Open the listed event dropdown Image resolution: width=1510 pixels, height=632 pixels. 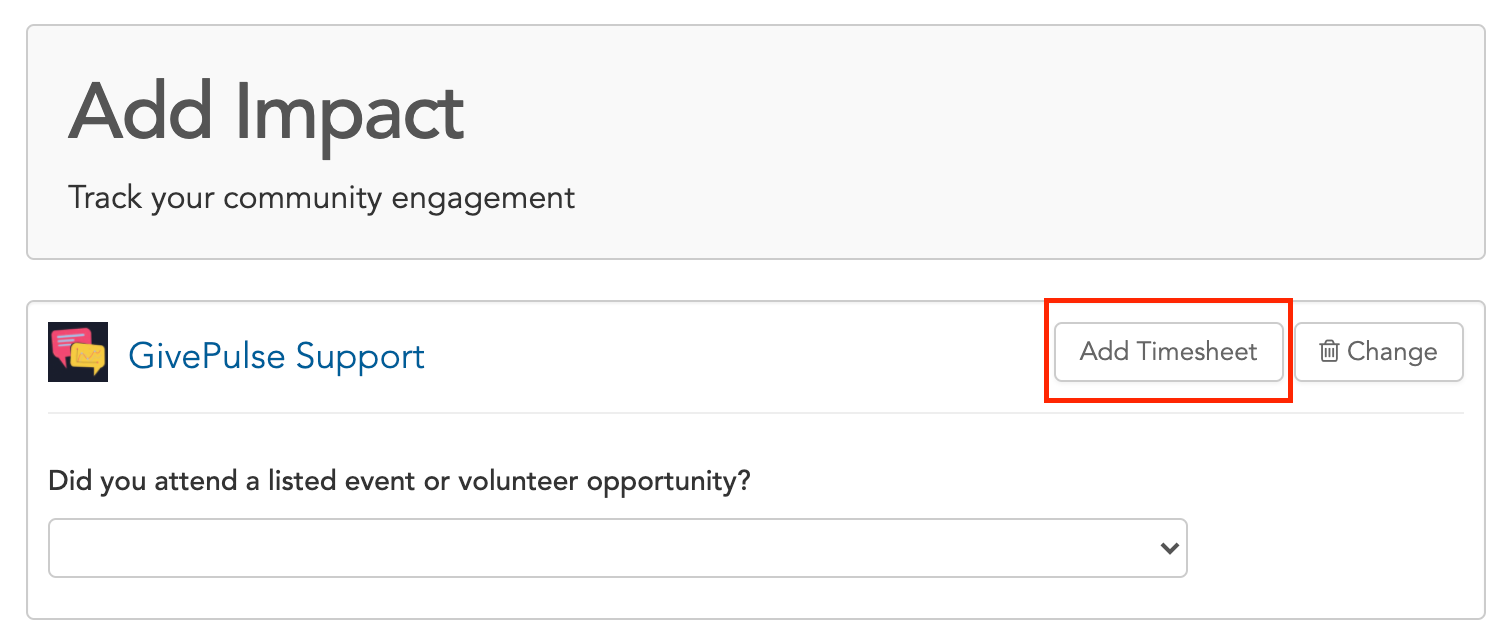click(x=618, y=548)
